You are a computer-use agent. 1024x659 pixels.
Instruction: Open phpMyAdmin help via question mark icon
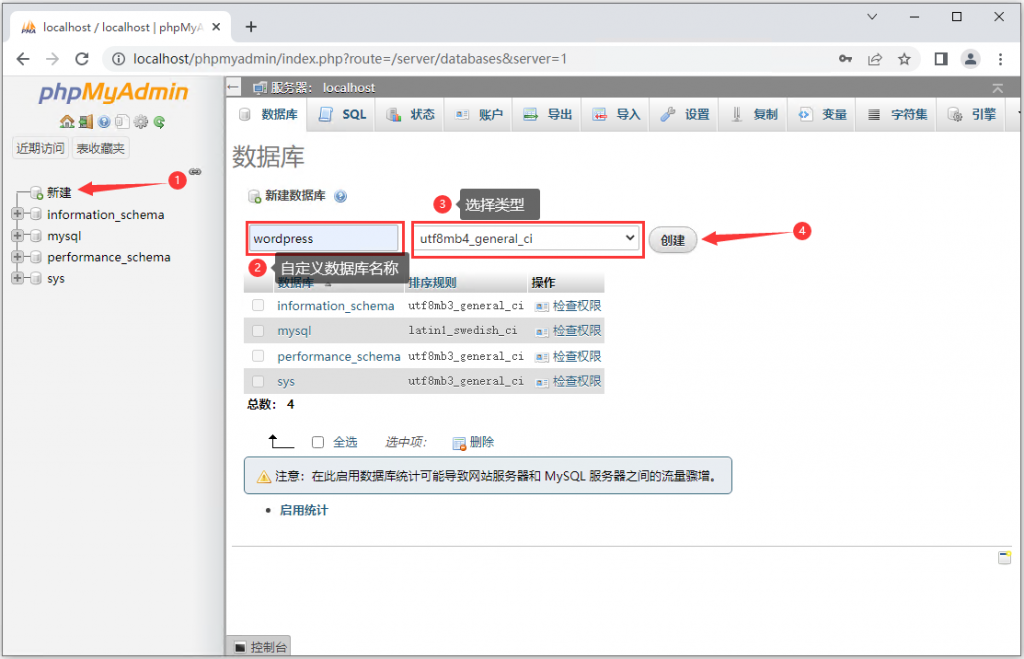tap(105, 122)
